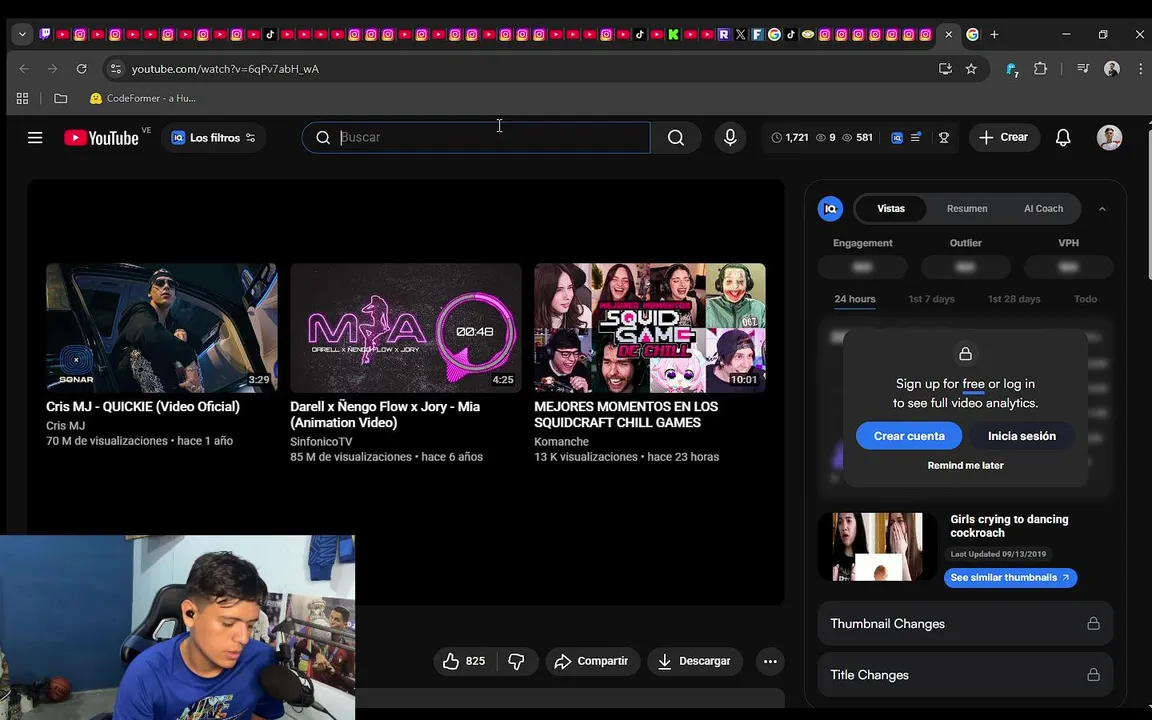The width and height of the screenshot is (1152, 720).
Task: Open the Chrome three-dot menu
Action: 1140,68
